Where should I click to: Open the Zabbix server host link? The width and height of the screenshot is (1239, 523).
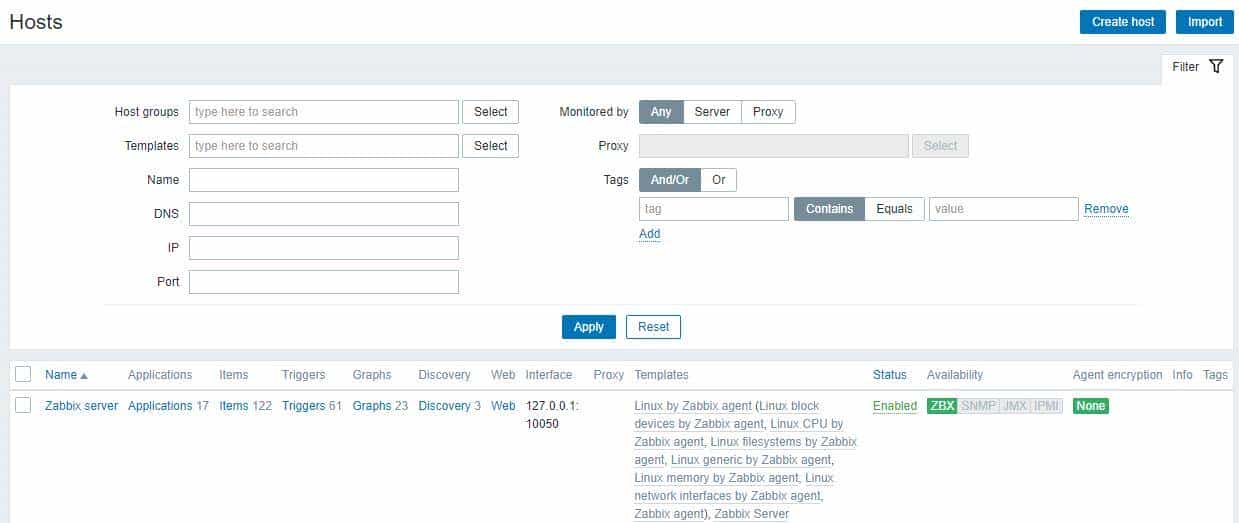(81, 406)
